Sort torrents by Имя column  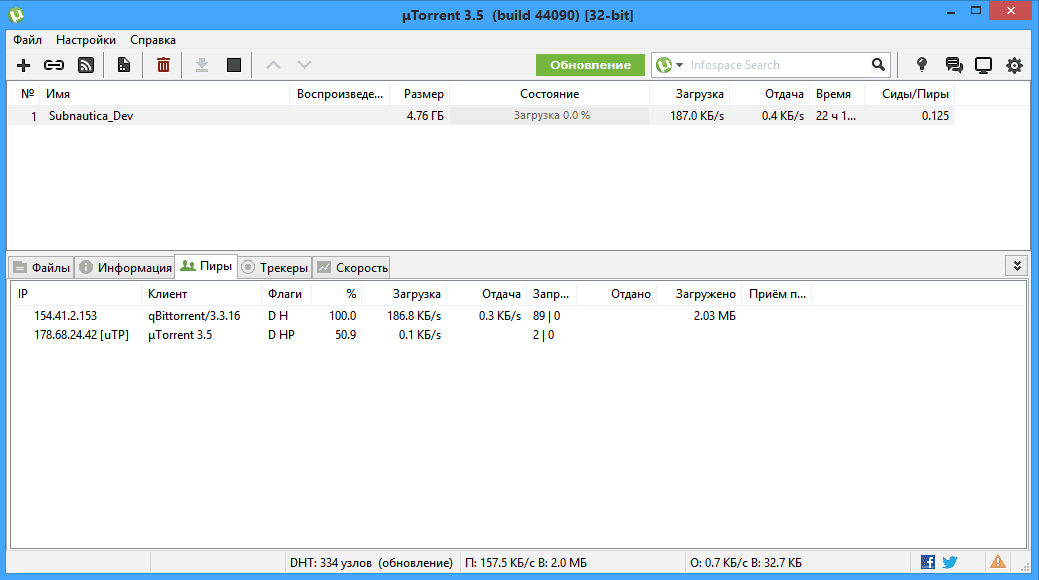tap(164, 94)
